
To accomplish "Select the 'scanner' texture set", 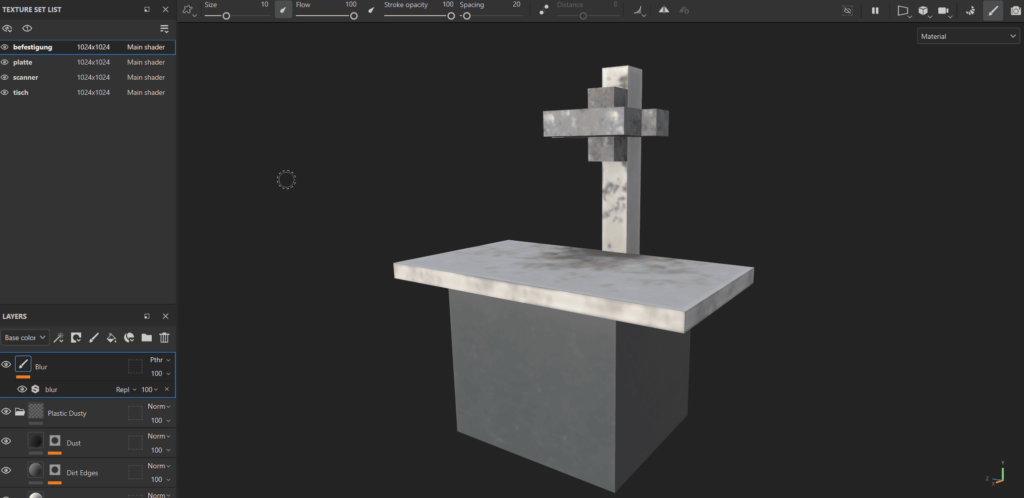I will (x=26, y=77).
